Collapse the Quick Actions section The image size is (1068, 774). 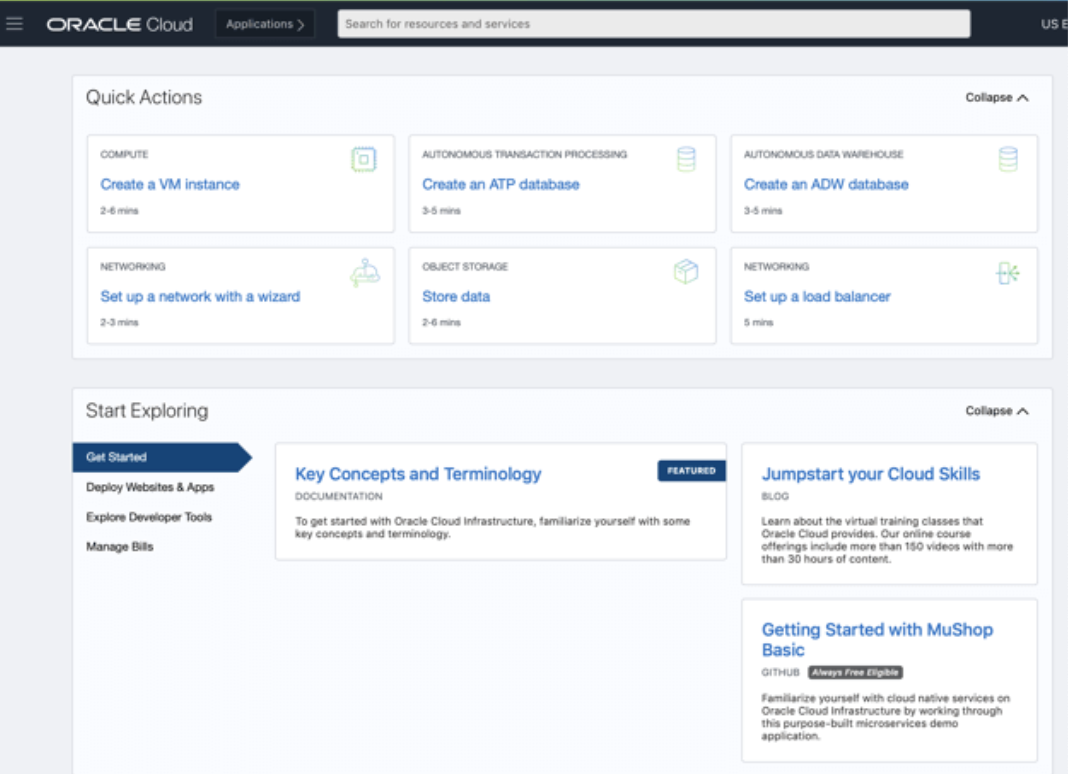click(x=996, y=97)
